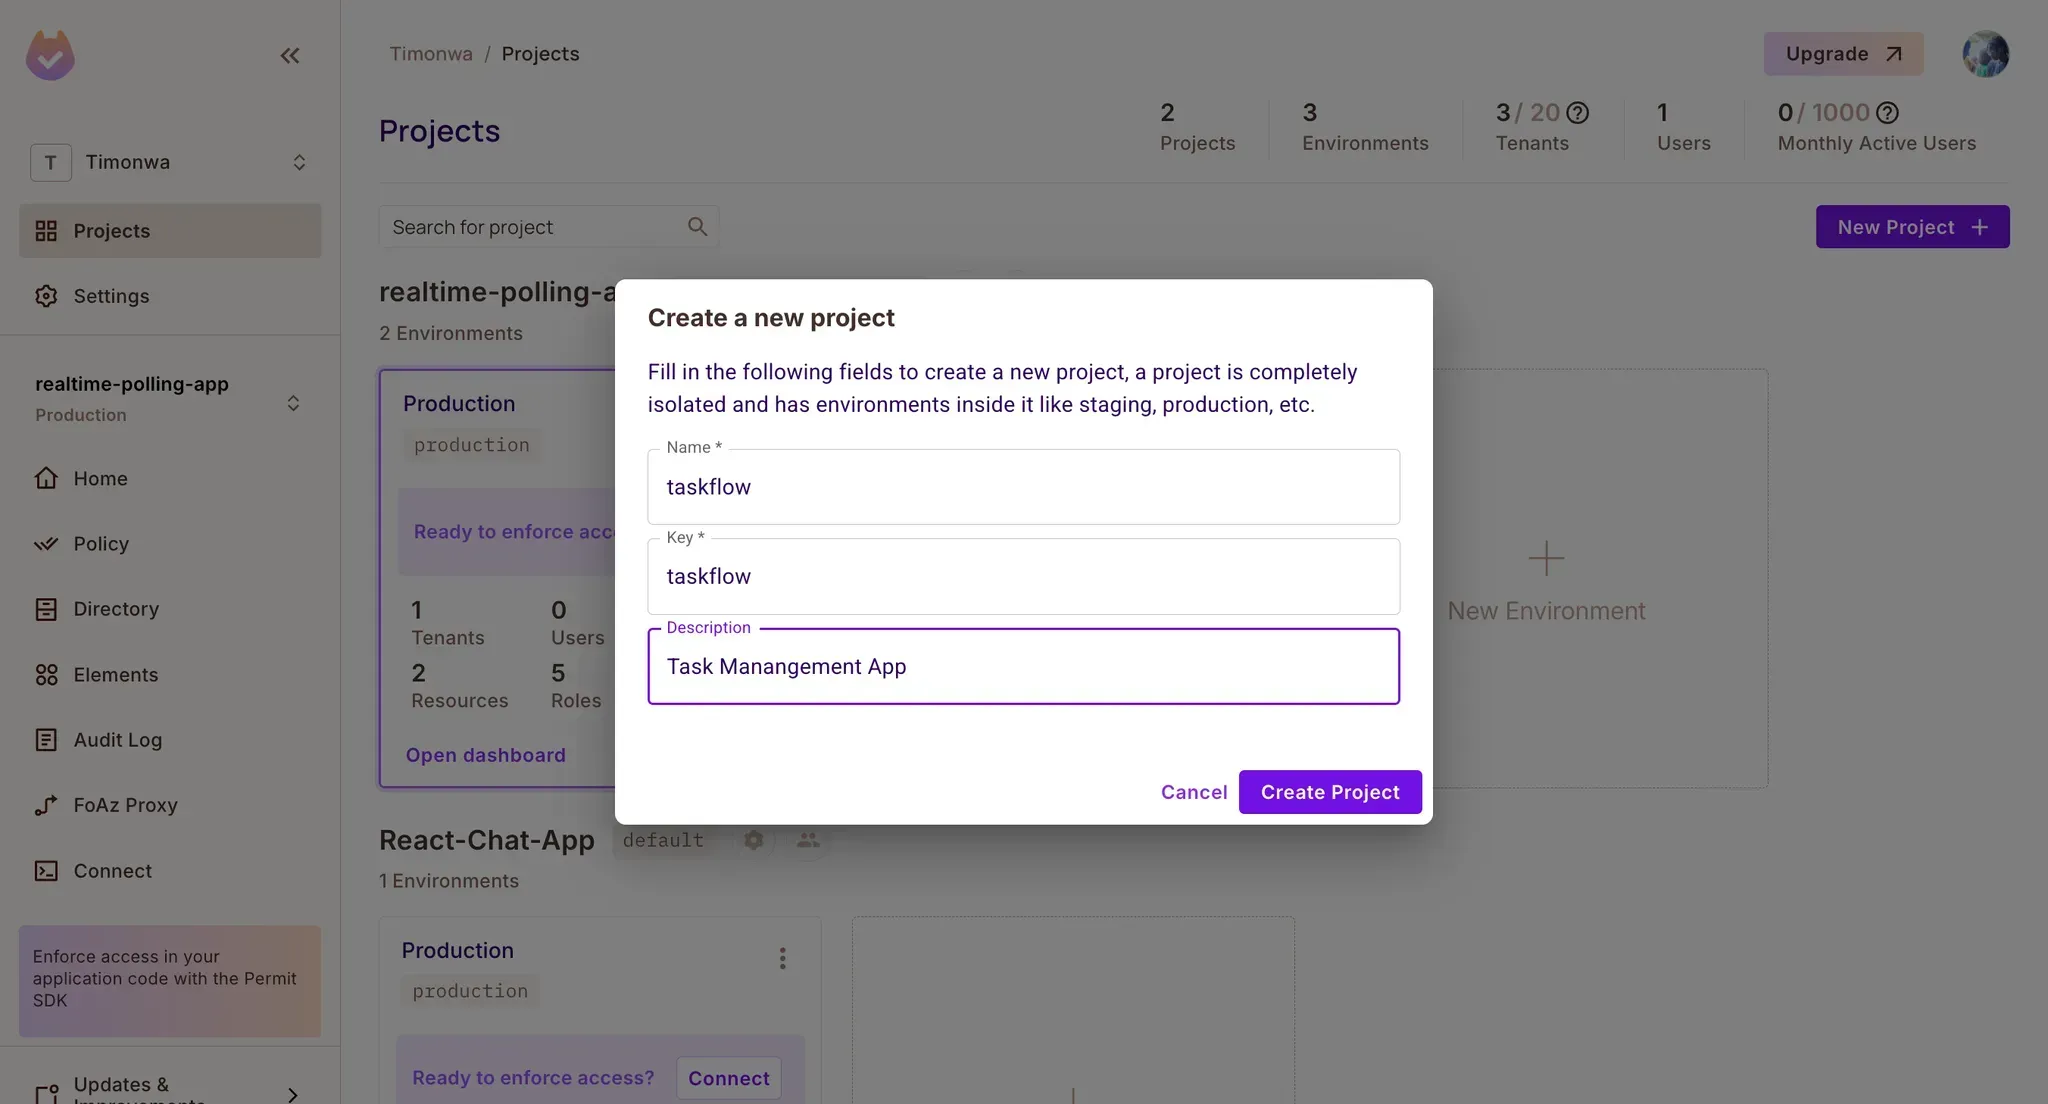Expand realtime-polling-app environment switcher
The width and height of the screenshot is (2048, 1104).
(x=293, y=403)
